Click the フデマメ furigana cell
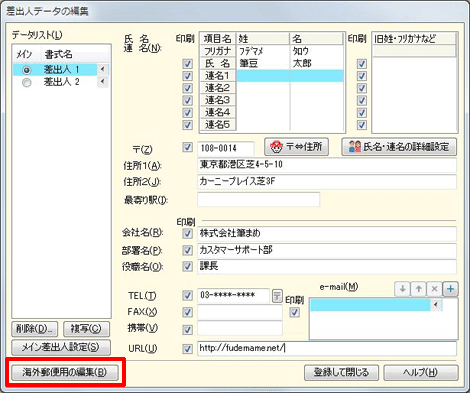Viewport: 470px width, 393px height. (x=263, y=51)
